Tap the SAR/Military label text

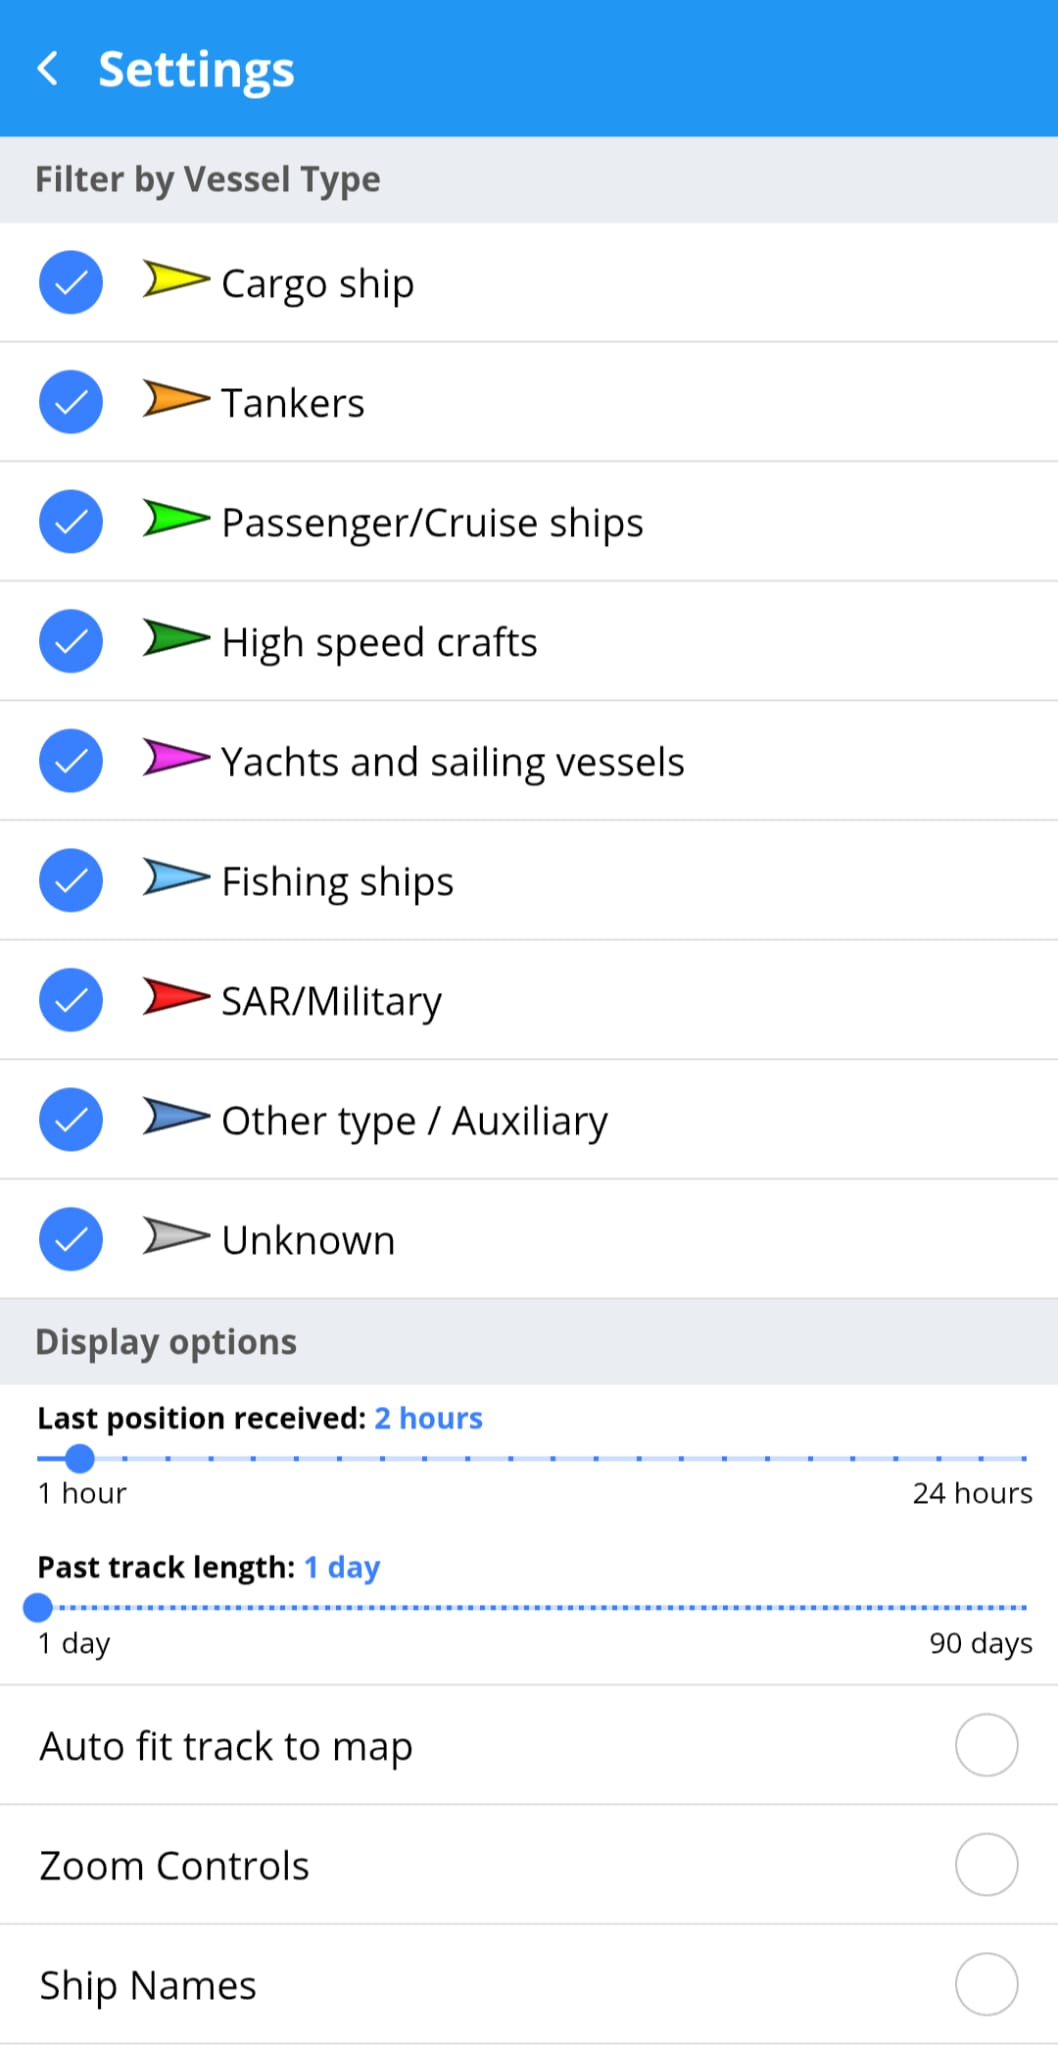331,1001
